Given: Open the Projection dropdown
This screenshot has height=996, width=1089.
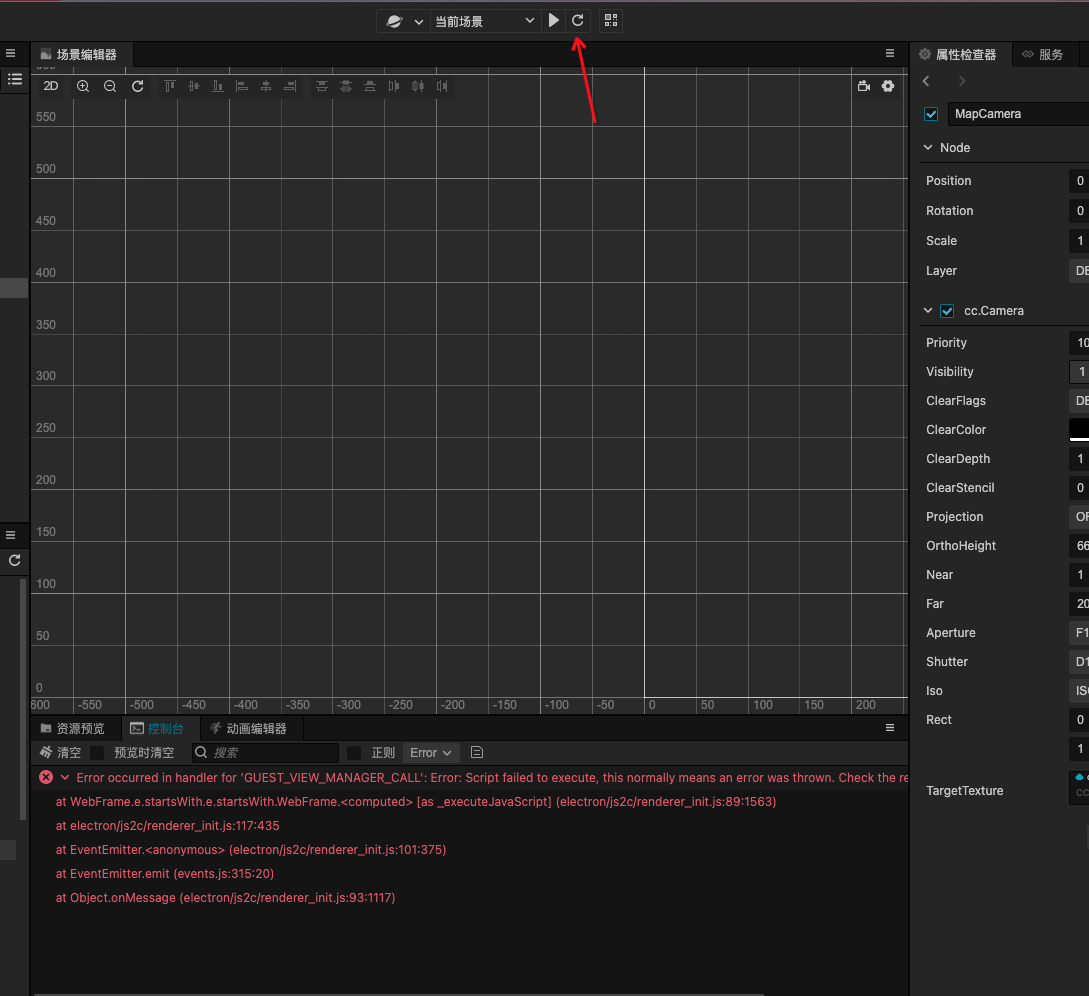Looking at the screenshot, I should [1079, 517].
